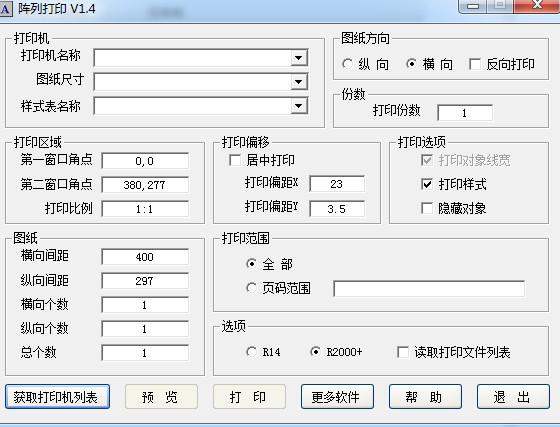Screen dimensions: 560x427
Task: Click the 第一窗口角点 field showing 0,0
Action: click(x=145, y=161)
